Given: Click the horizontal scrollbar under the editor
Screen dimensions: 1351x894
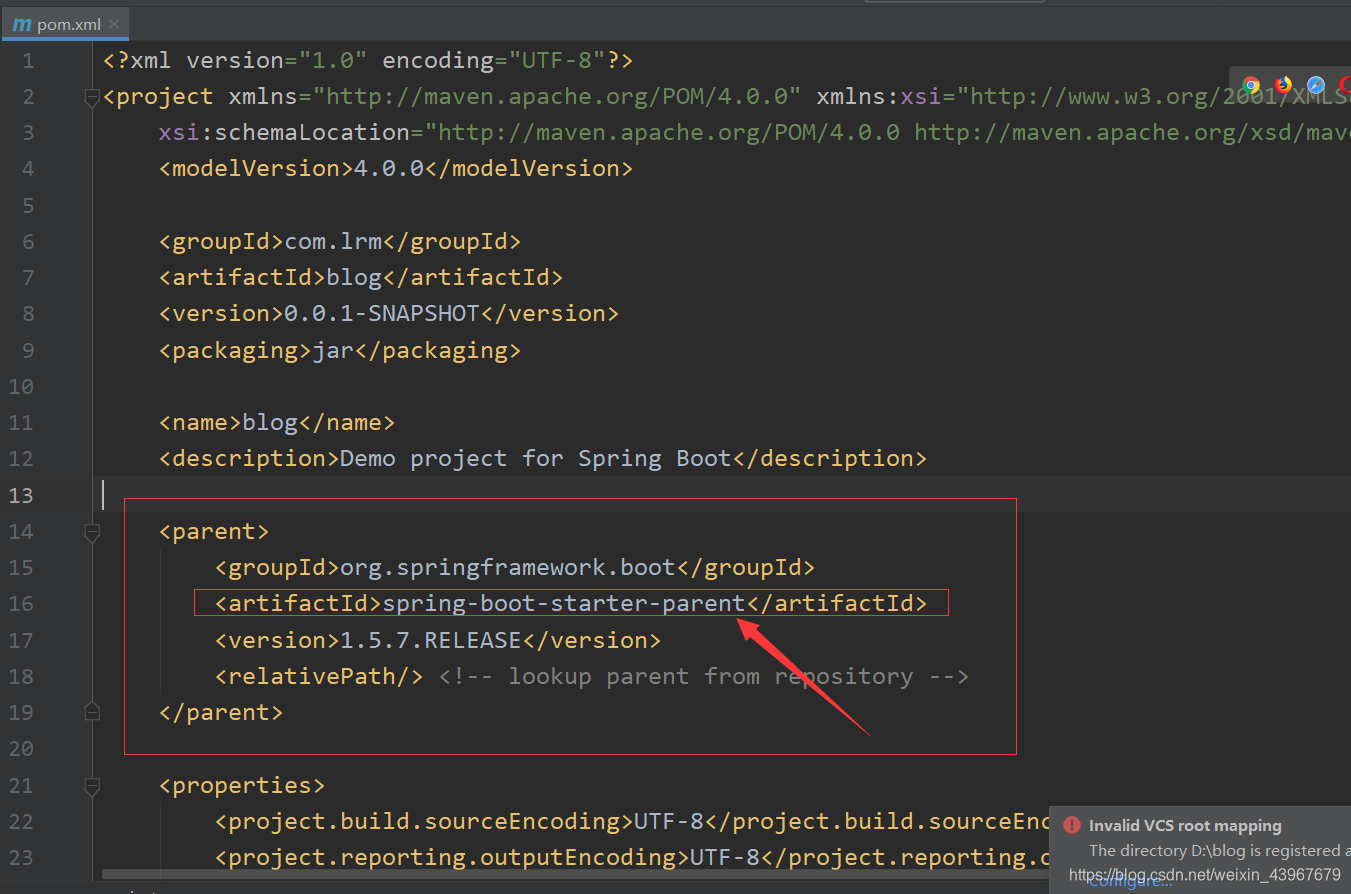Looking at the screenshot, I should (575, 875).
